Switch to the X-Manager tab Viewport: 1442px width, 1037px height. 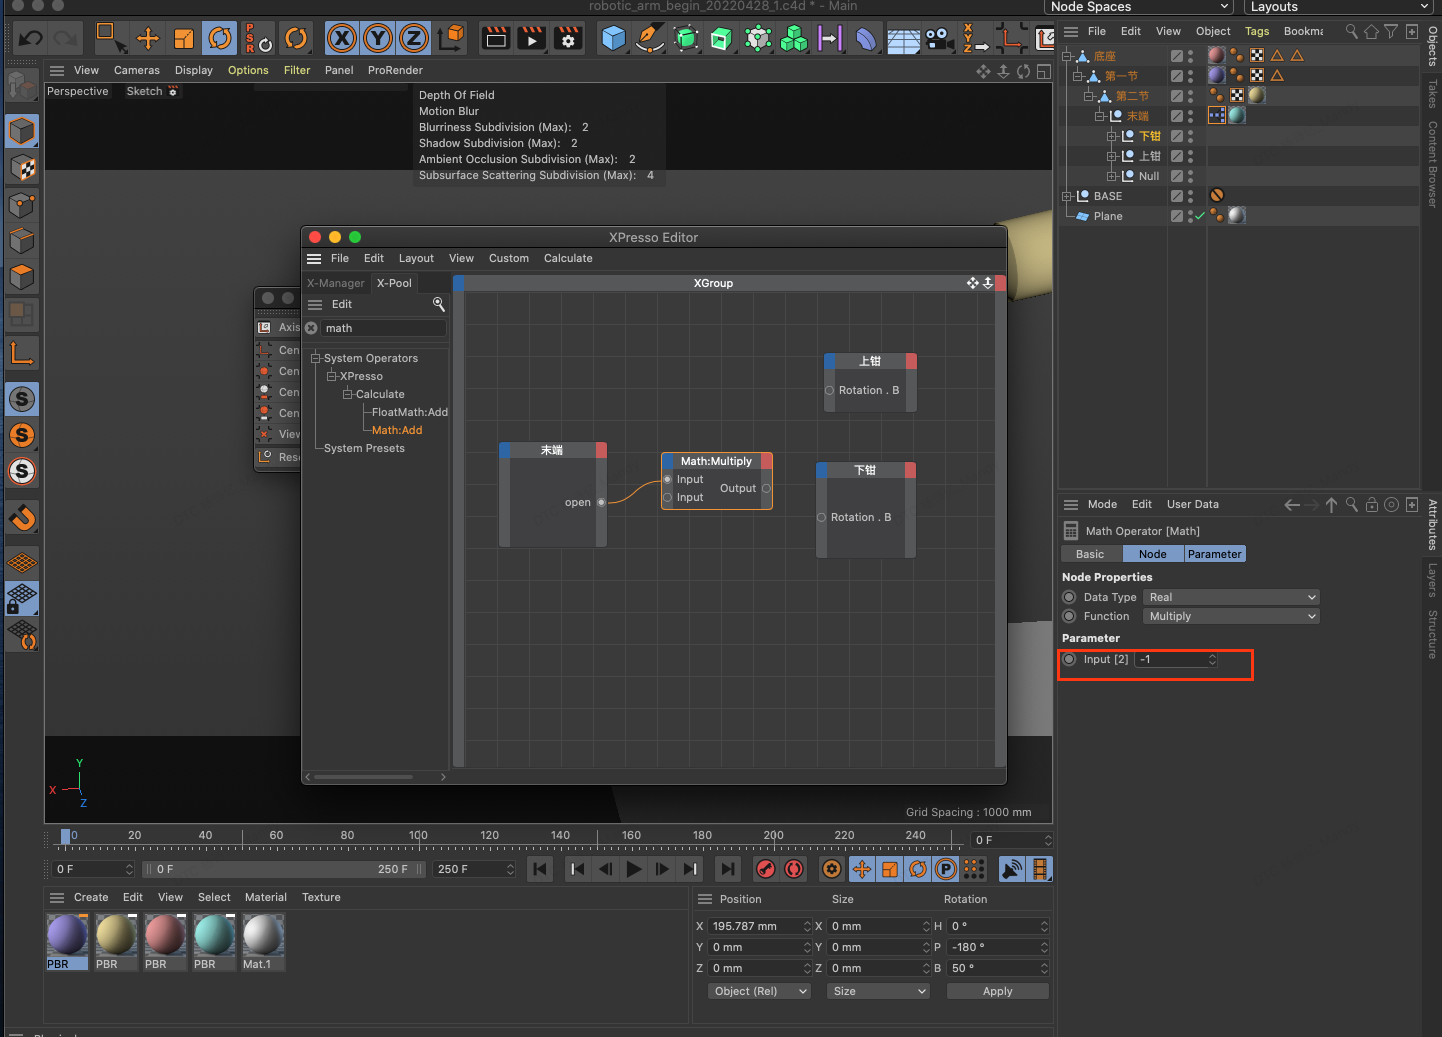point(336,283)
